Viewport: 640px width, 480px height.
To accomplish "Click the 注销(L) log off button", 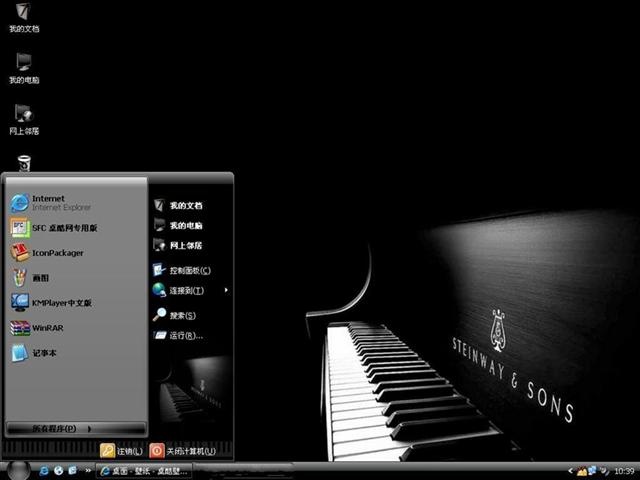I will 122,451.
